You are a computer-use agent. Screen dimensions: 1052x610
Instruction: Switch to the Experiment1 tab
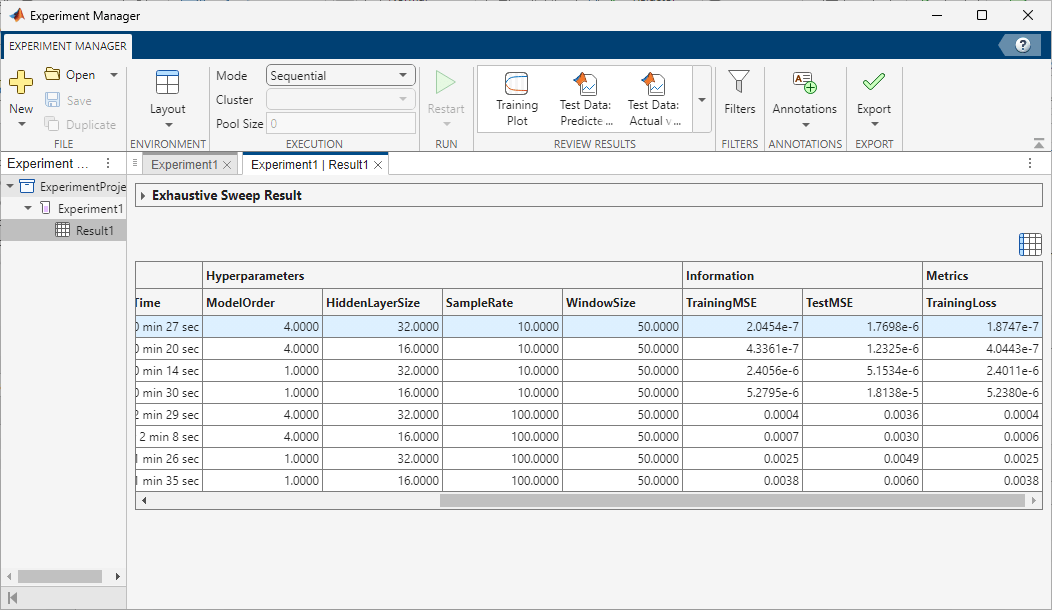pos(186,162)
